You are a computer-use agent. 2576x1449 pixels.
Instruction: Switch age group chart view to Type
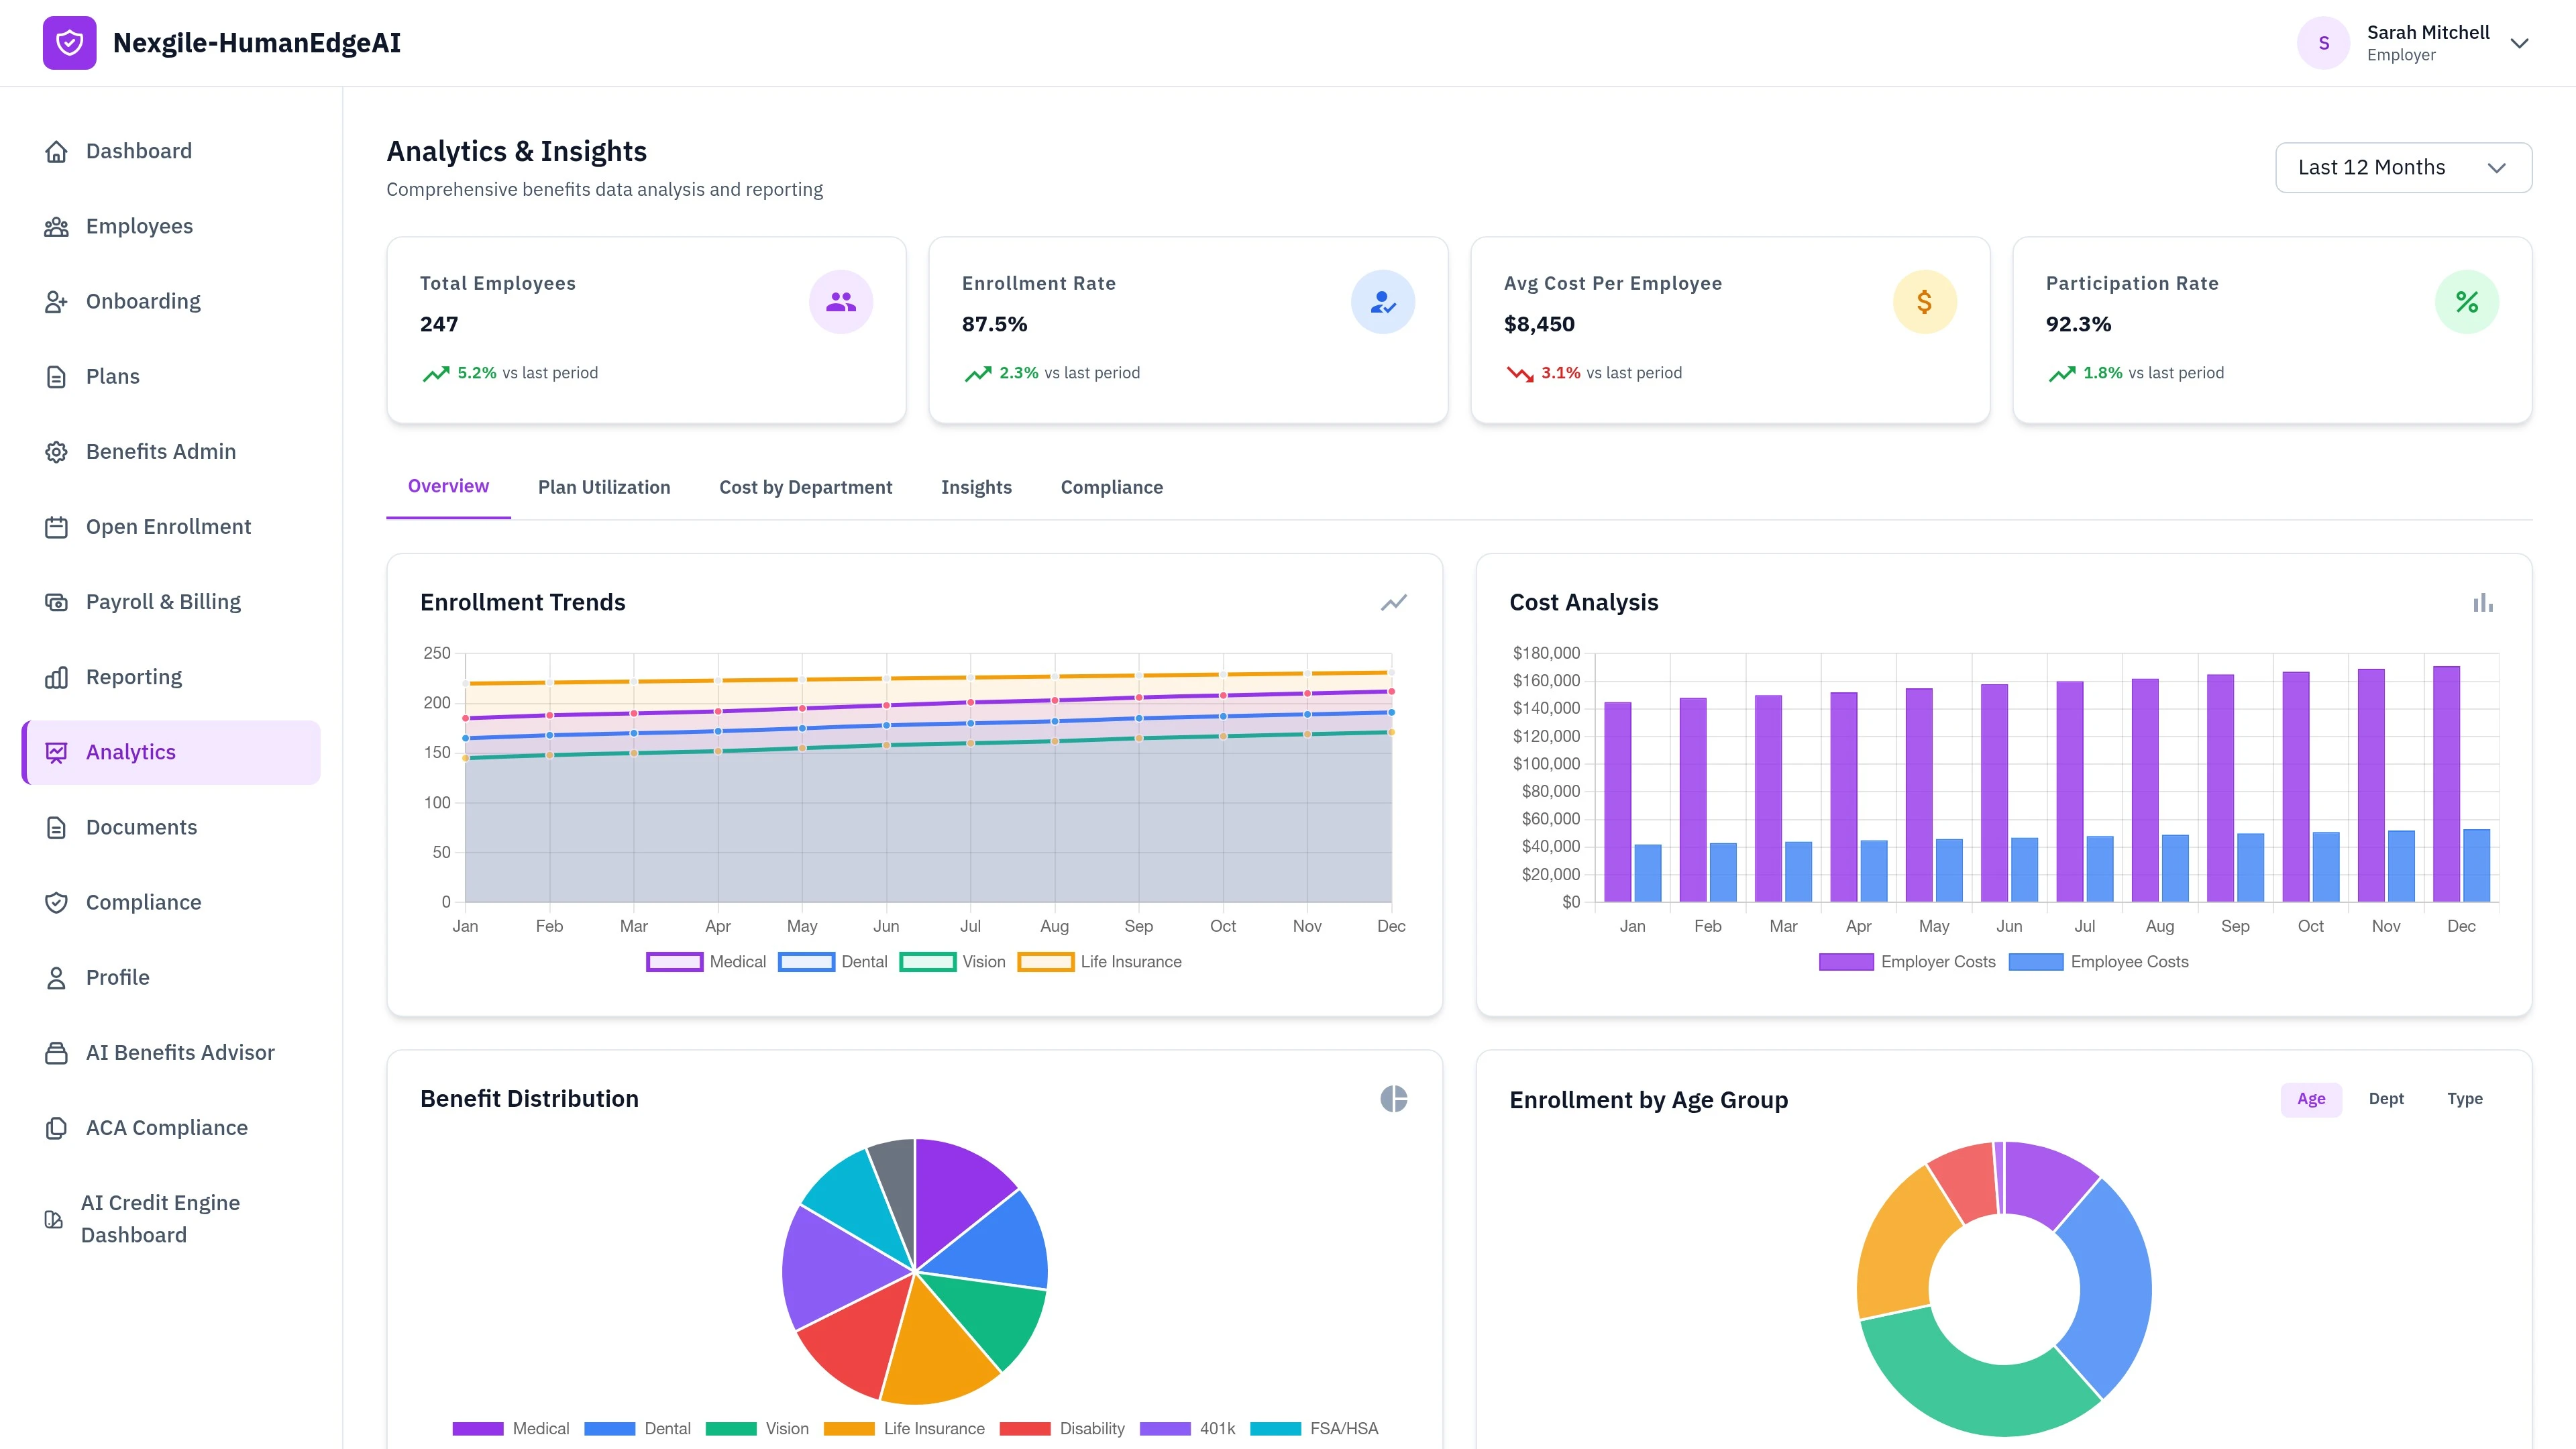click(2465, 1098)
